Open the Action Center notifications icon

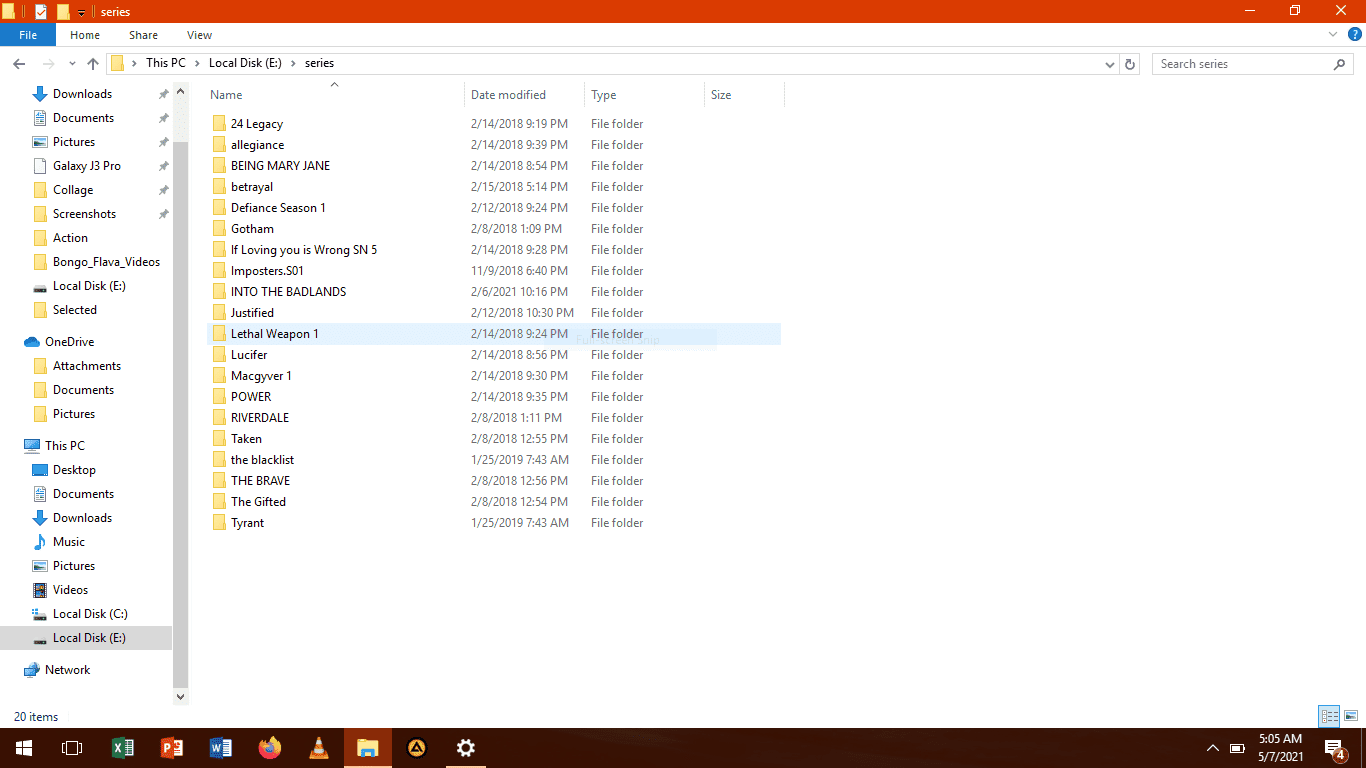1333,747
